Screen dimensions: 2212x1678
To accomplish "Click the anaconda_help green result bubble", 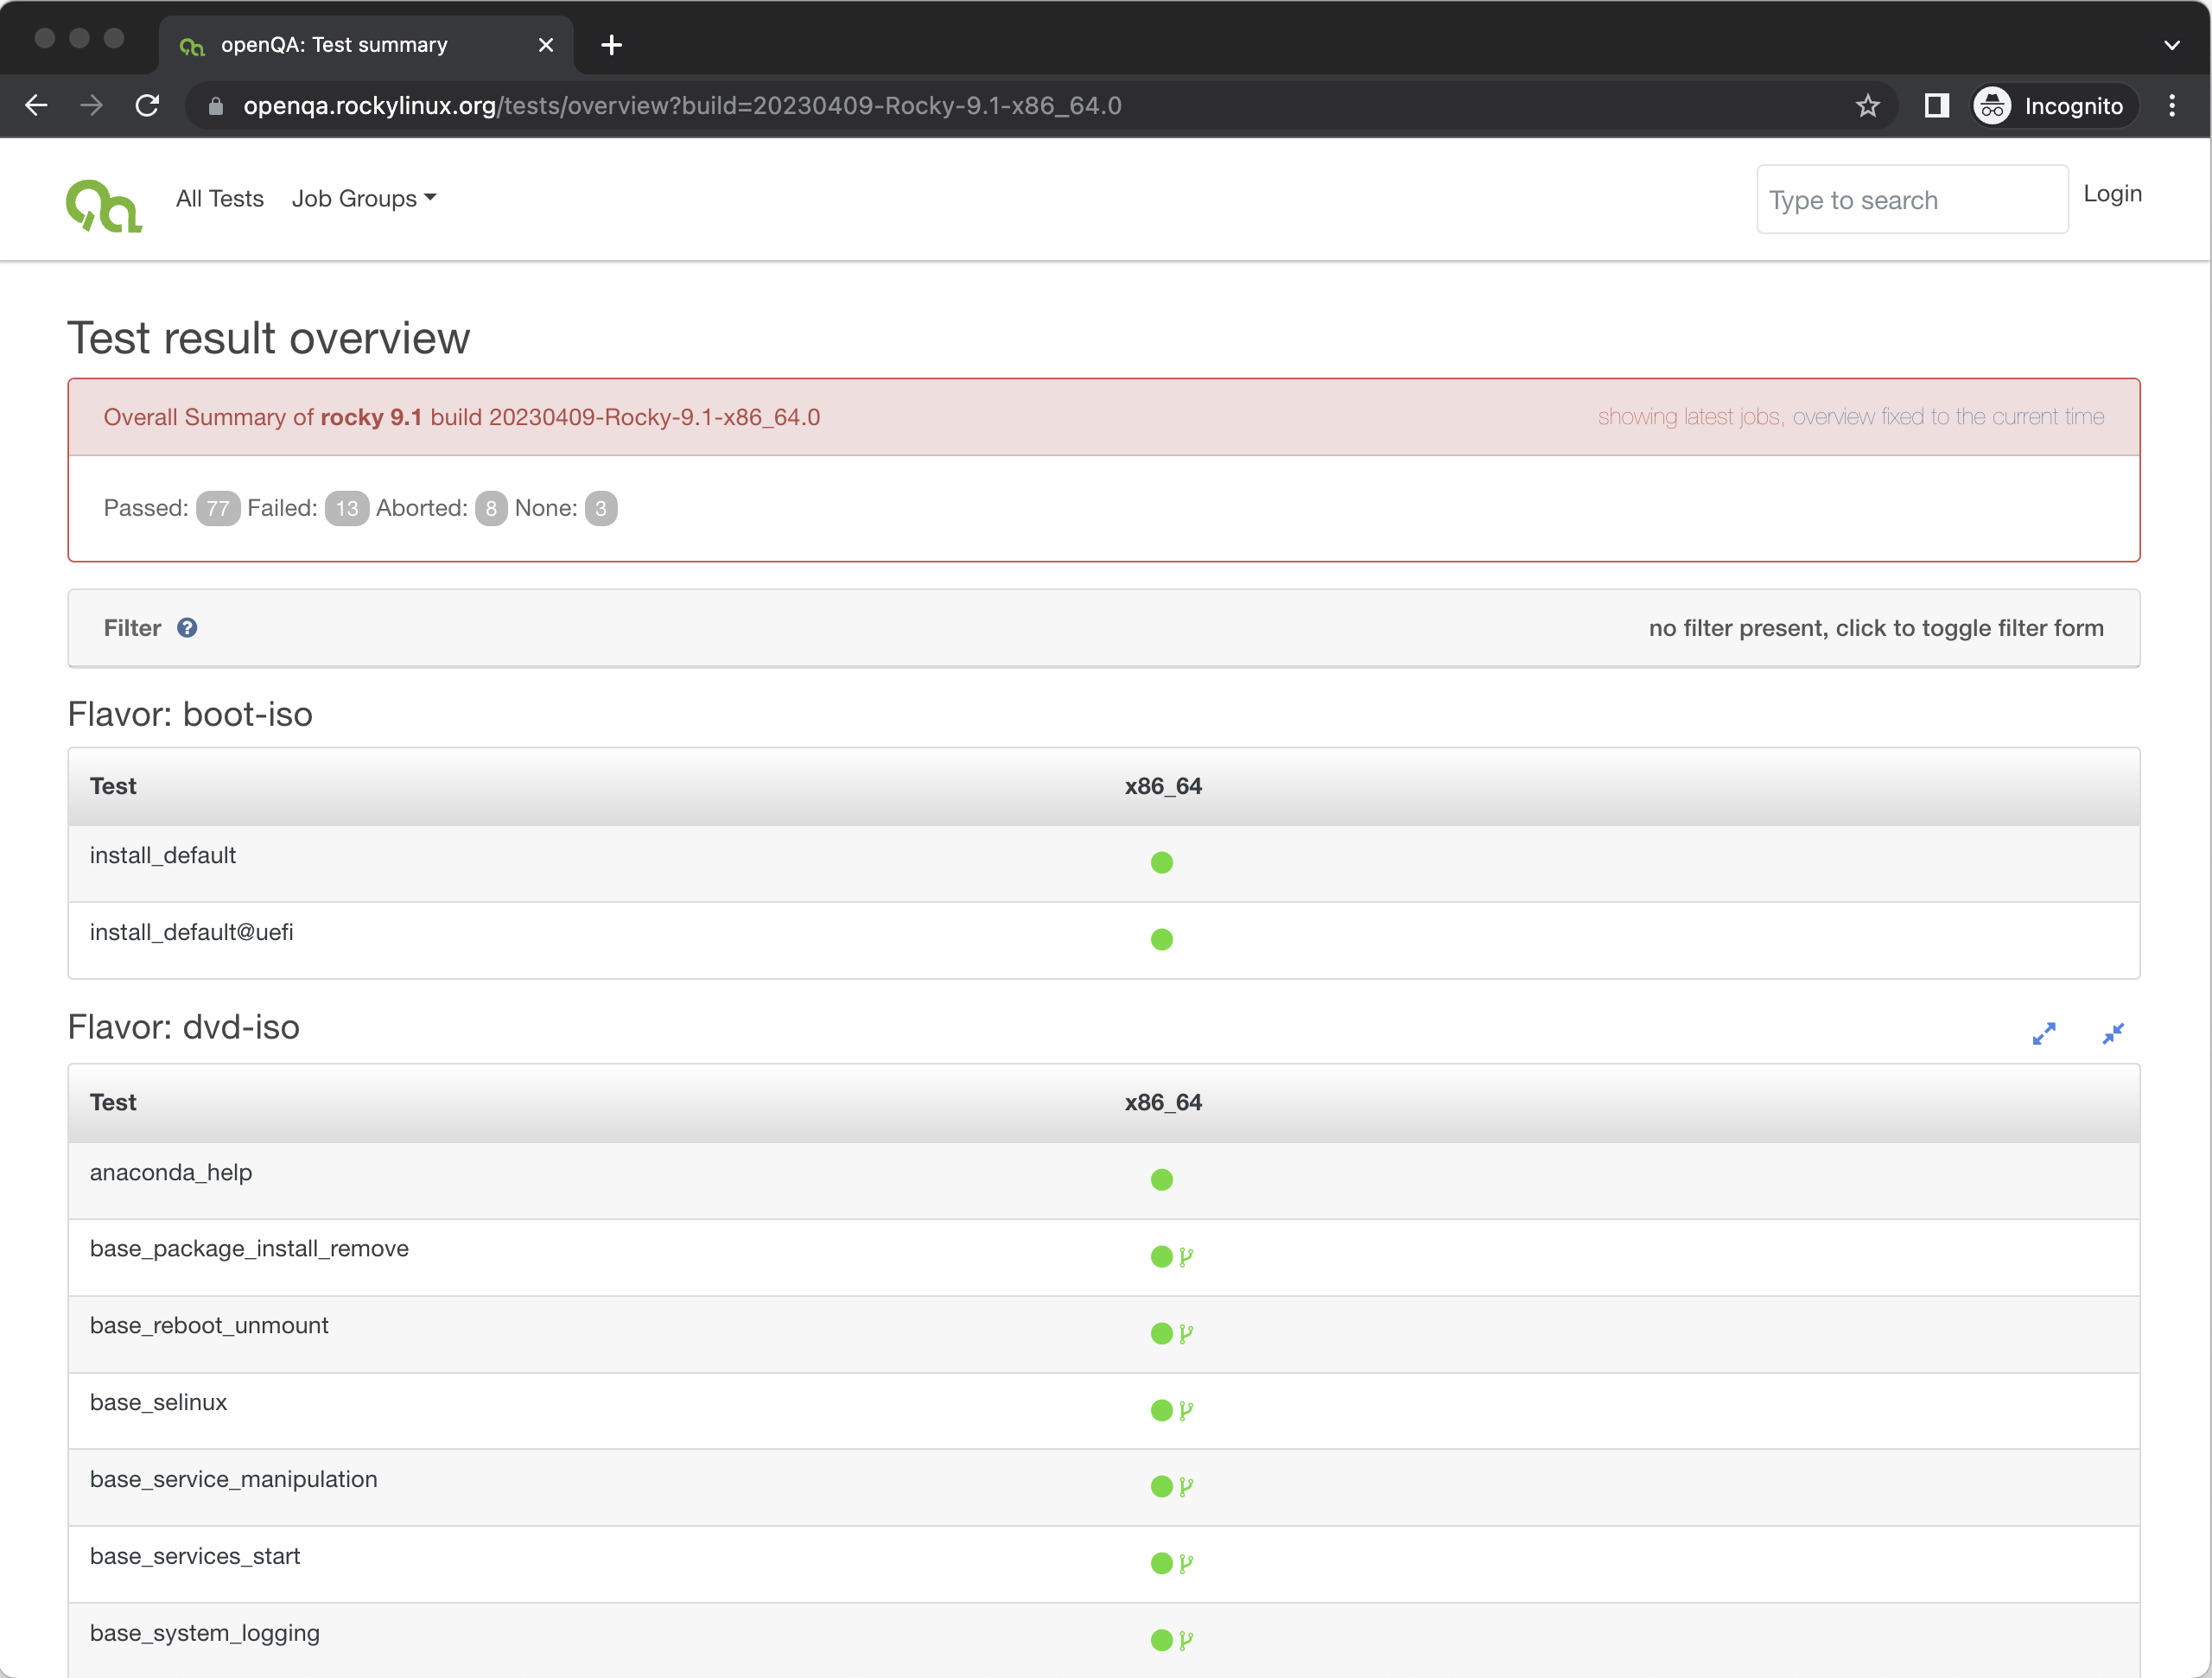I will pyautogui.click(x=1162, y=1179).
